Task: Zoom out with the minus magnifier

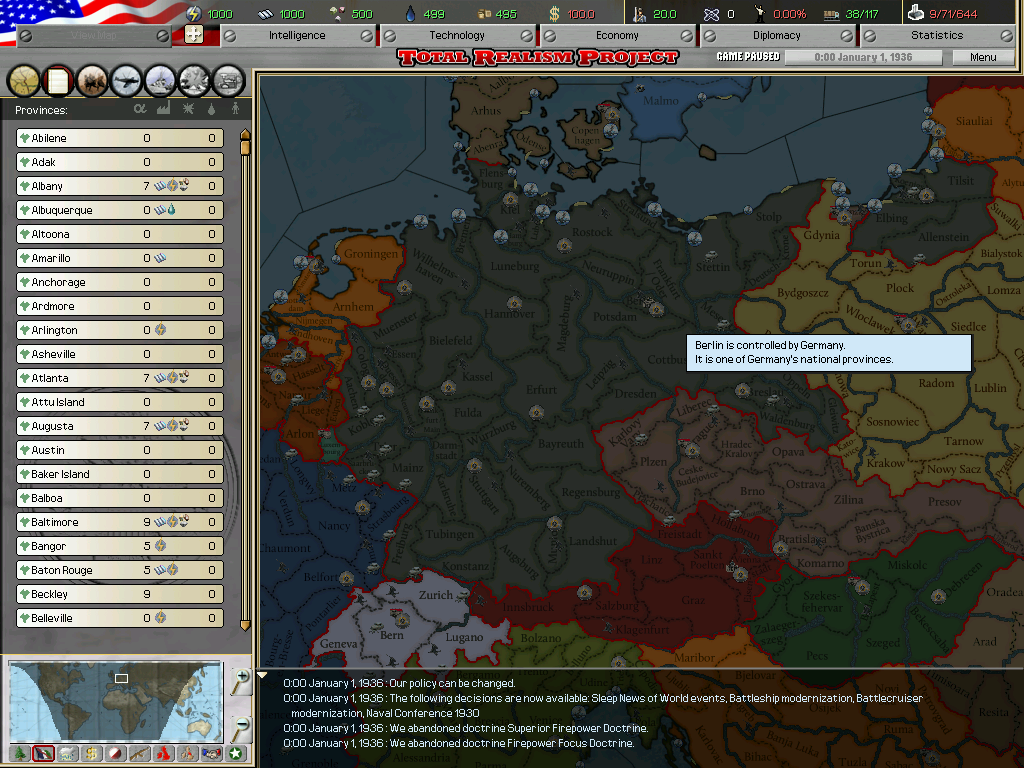Action: click(241, 727)
